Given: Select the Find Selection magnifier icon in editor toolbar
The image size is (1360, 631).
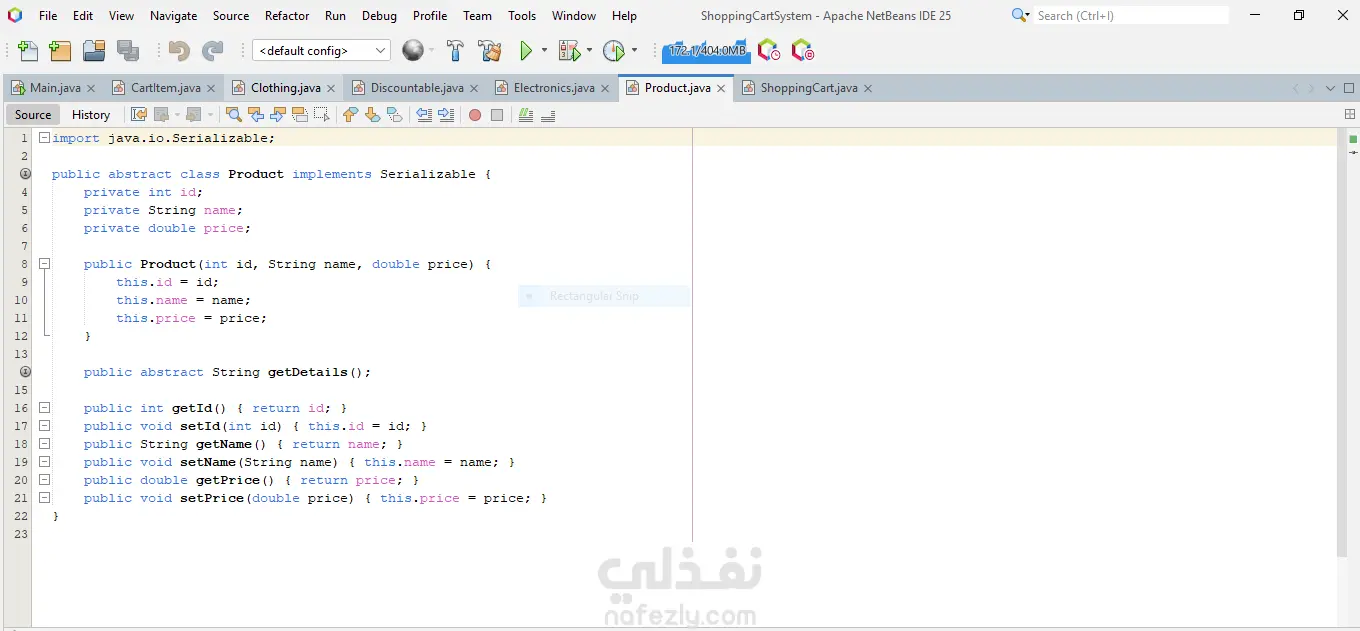Looking at the screenshot, I should (235, 114).
